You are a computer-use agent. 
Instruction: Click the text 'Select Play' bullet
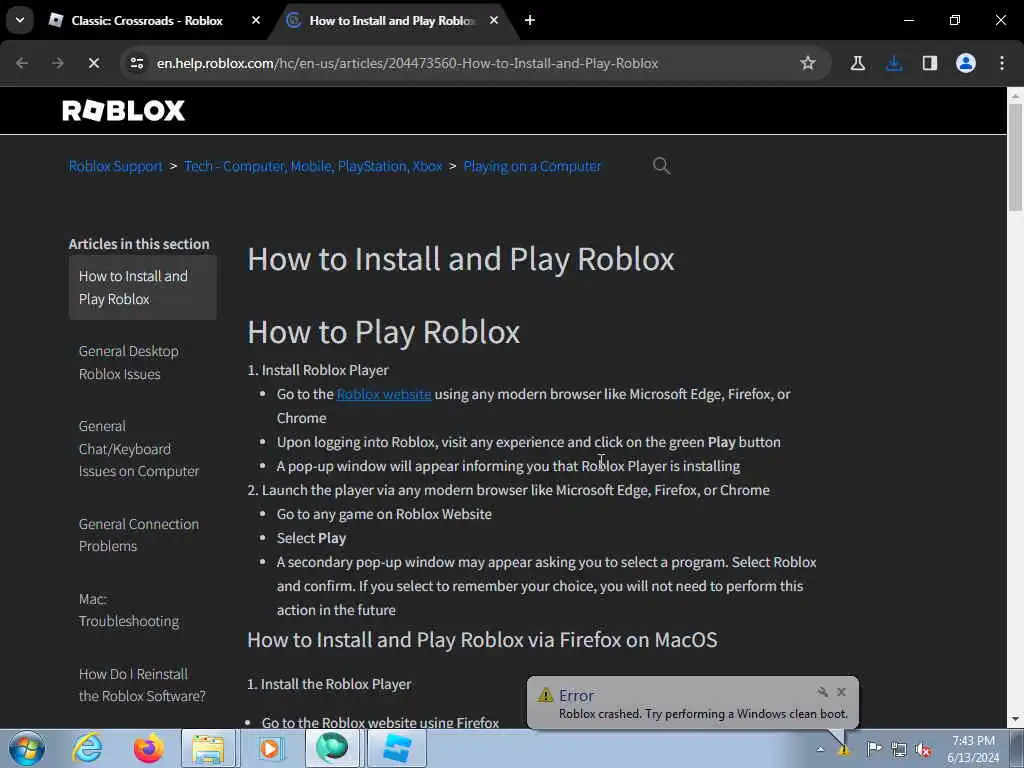(311, 538)
